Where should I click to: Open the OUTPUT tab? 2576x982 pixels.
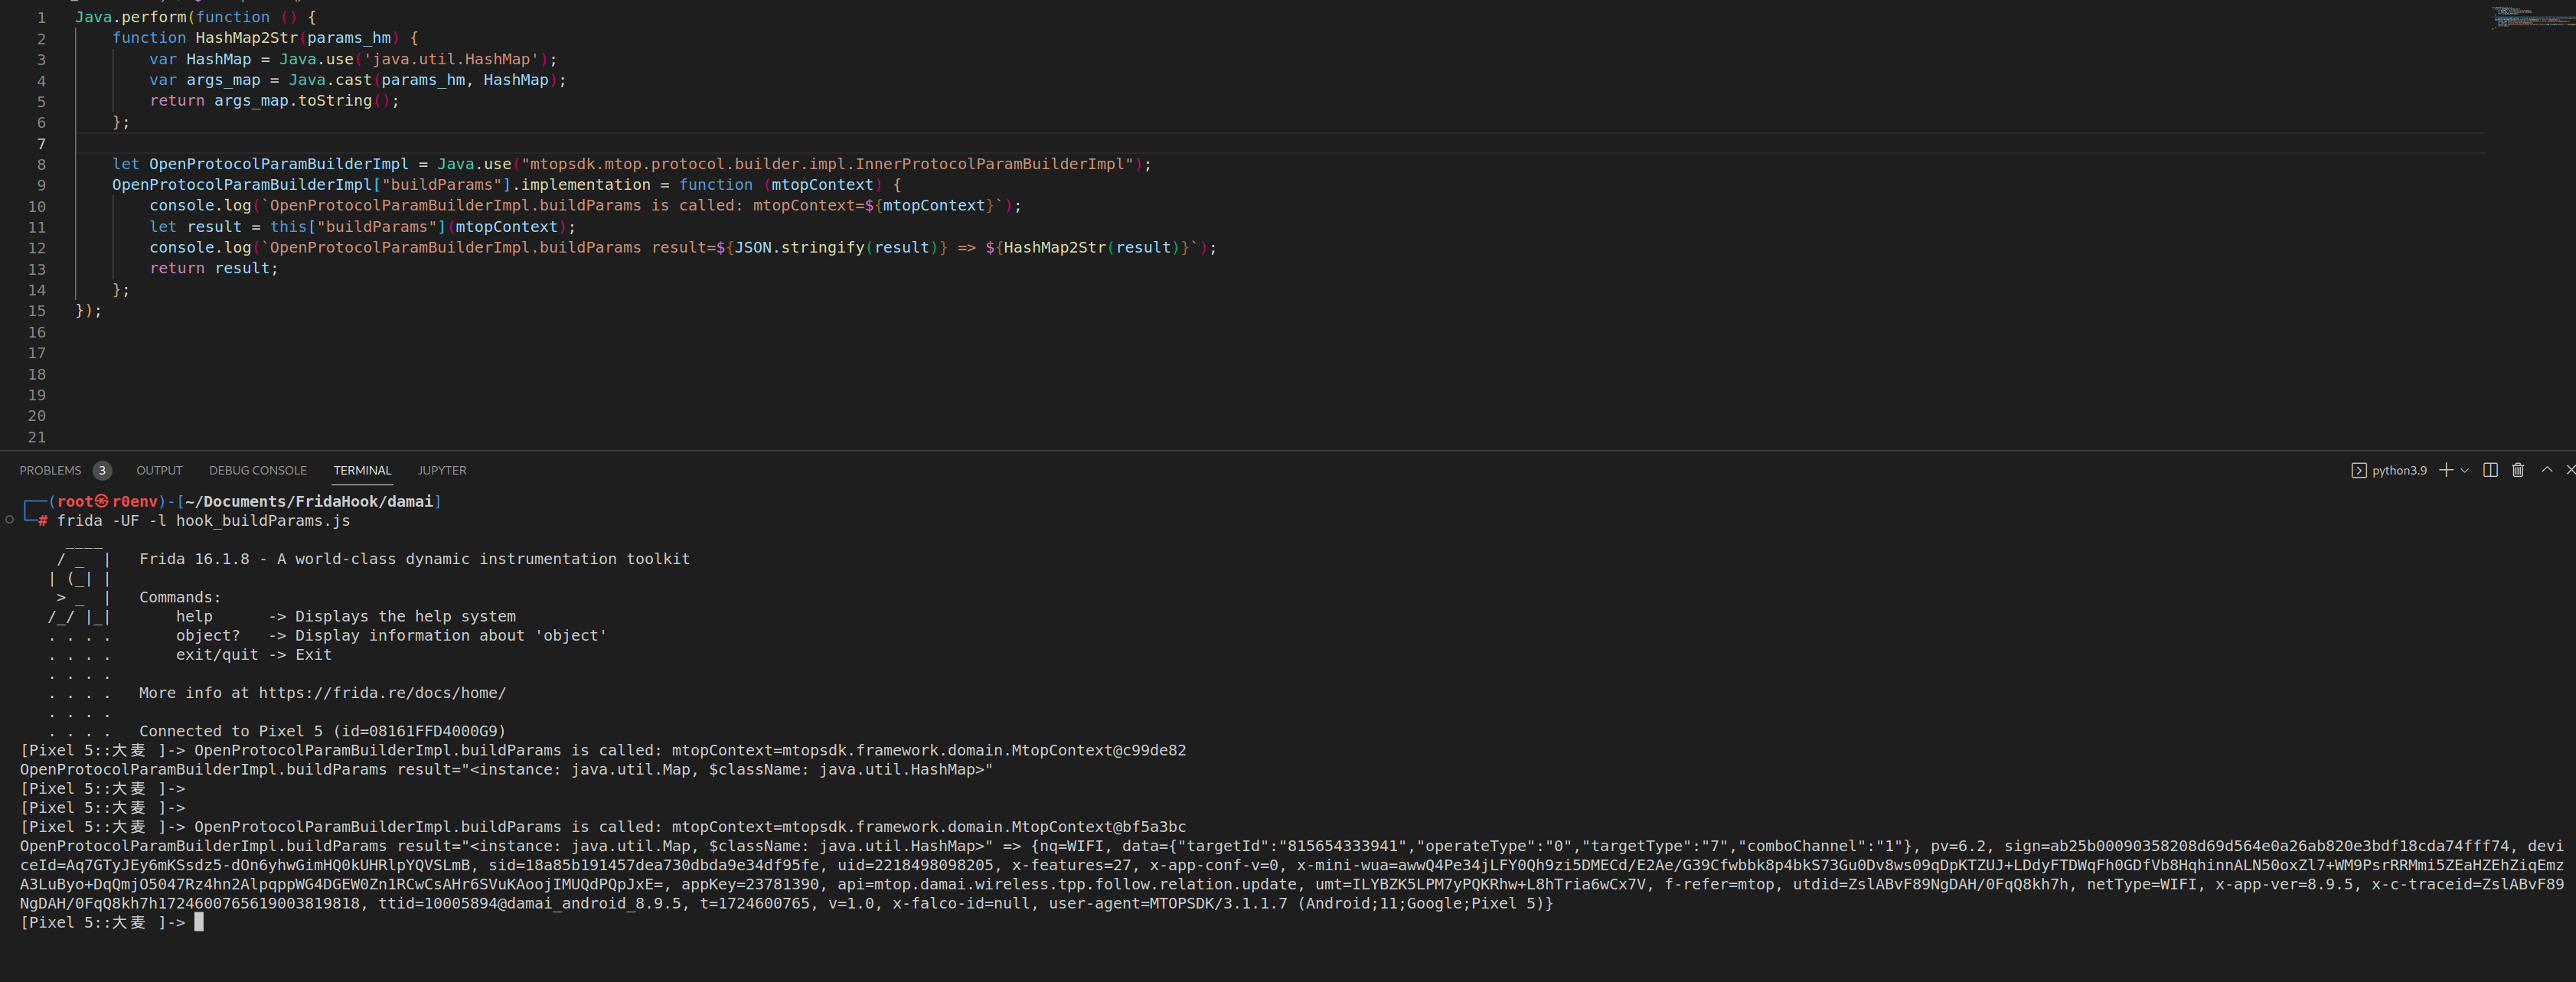coord(159,470)
